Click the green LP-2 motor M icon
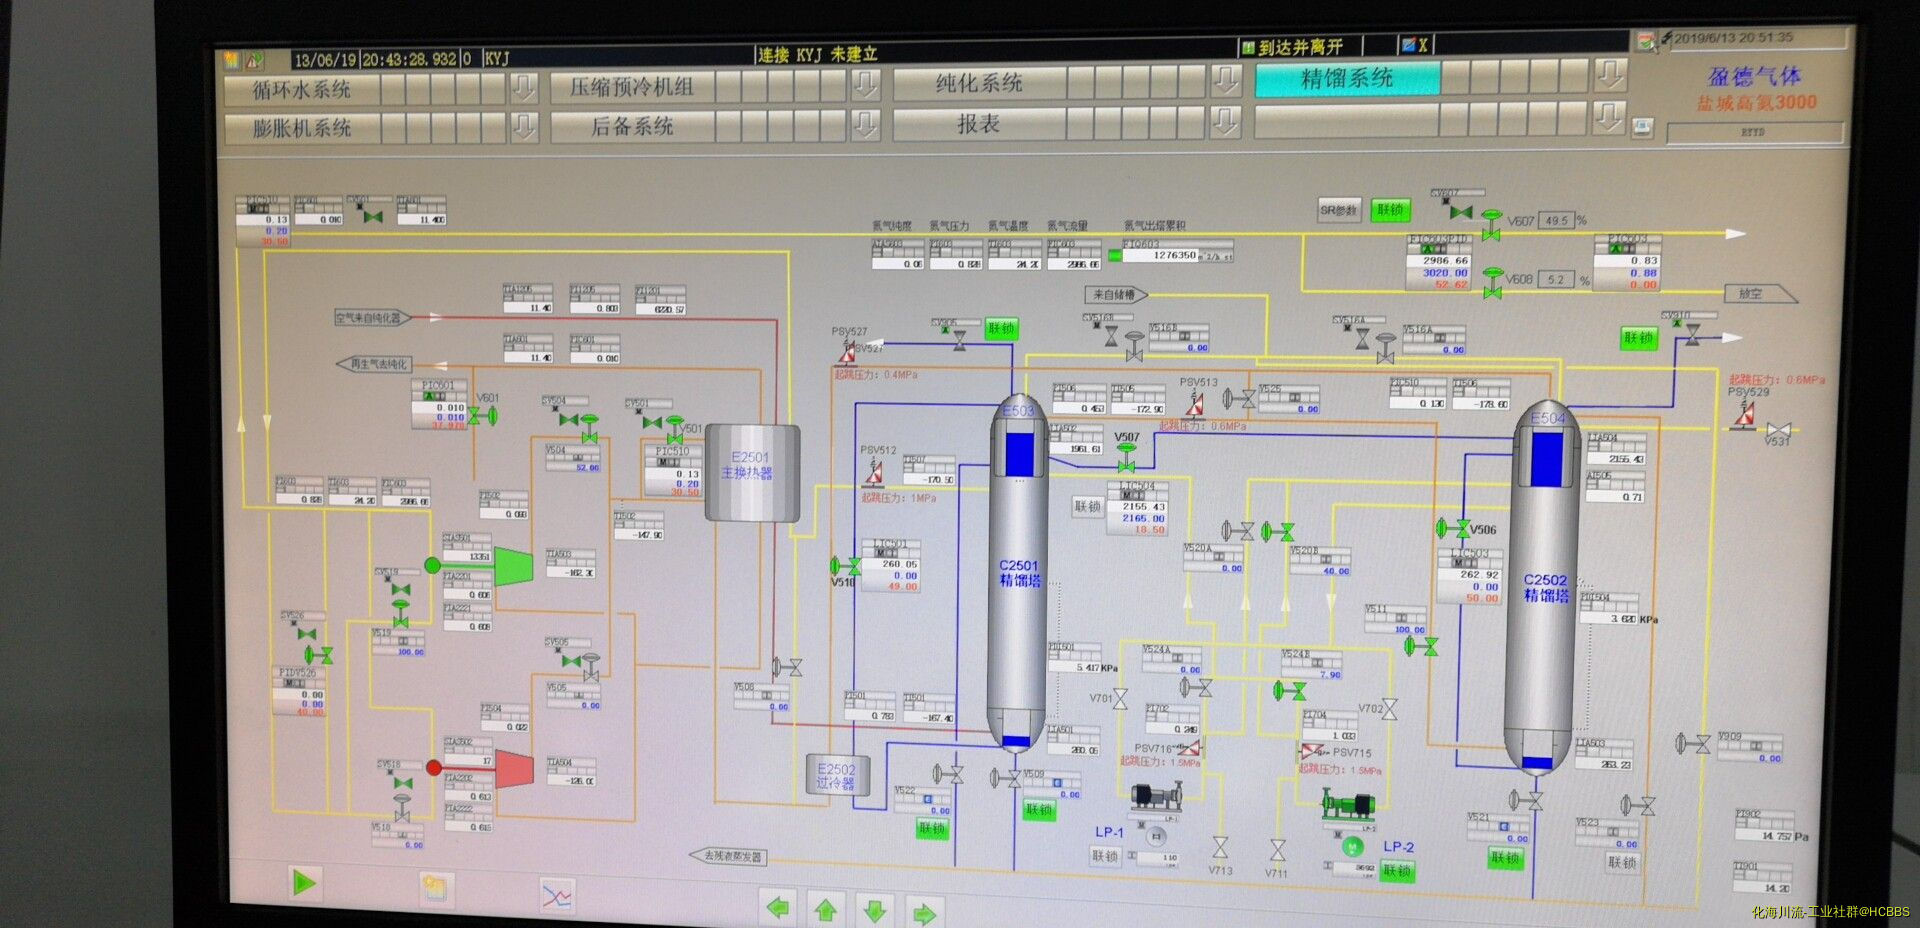 coord(1351,846)
